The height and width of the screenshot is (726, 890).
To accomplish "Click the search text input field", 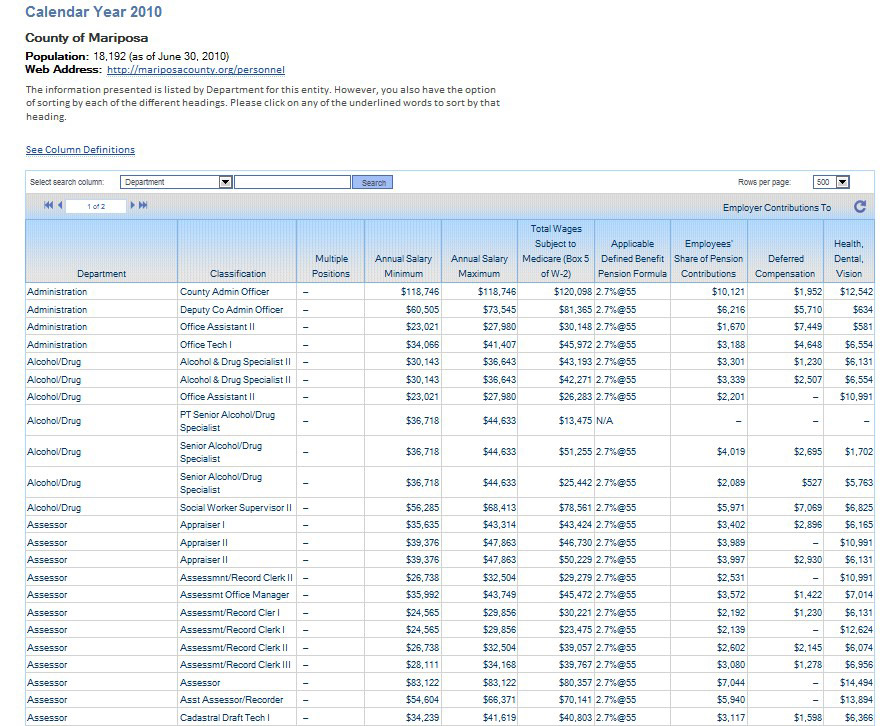I will (292, 182).
